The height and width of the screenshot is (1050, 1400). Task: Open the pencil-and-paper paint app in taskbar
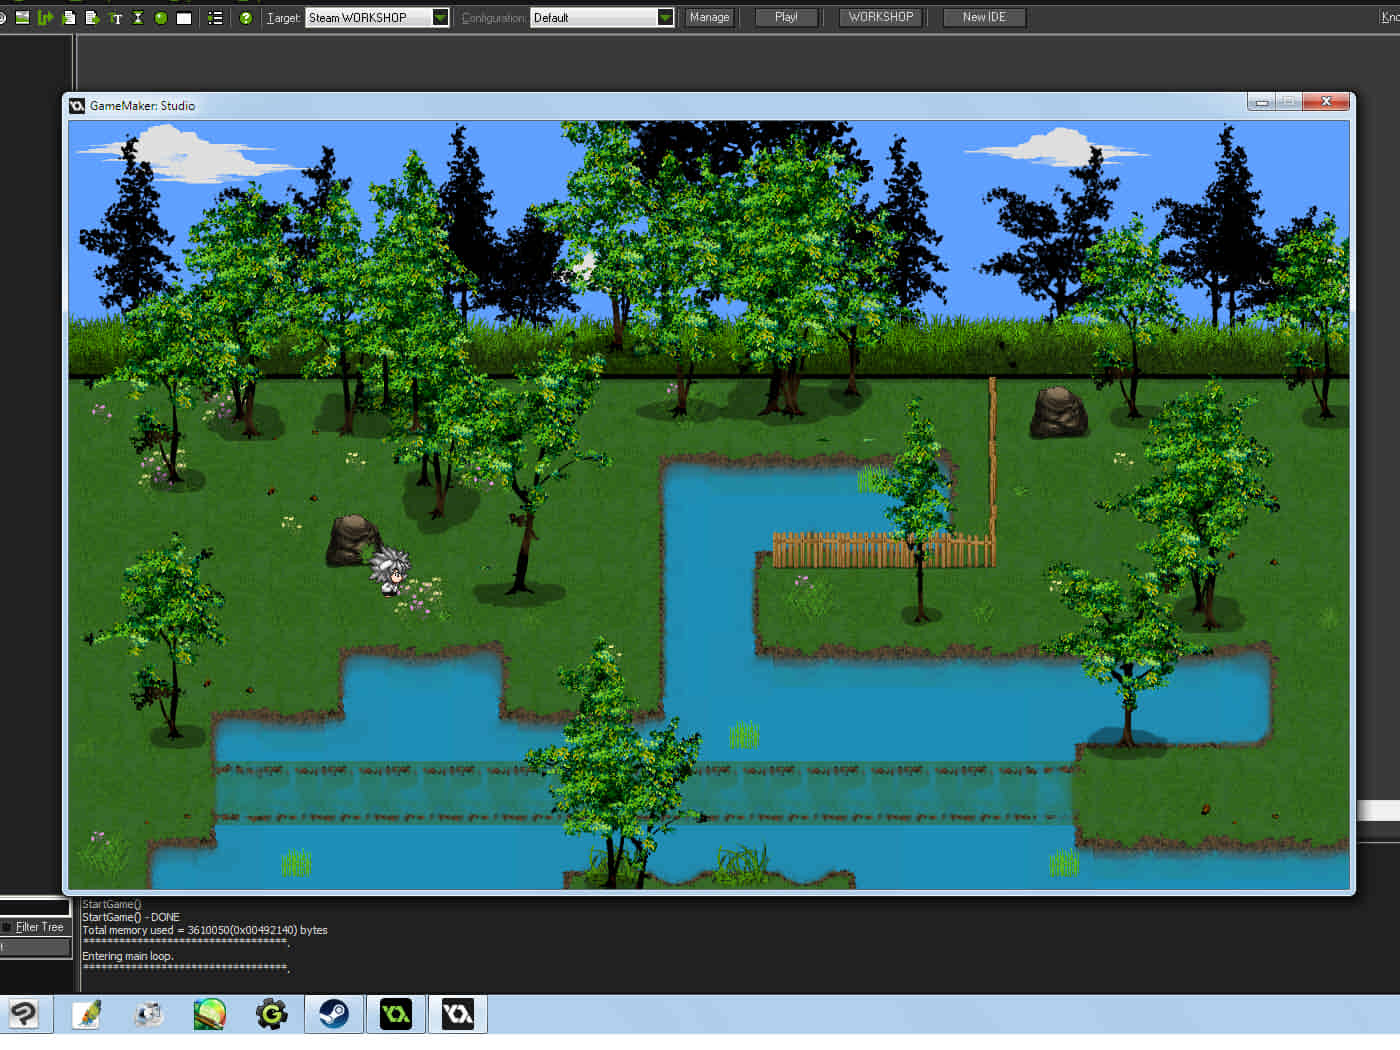coord(86,1014)
